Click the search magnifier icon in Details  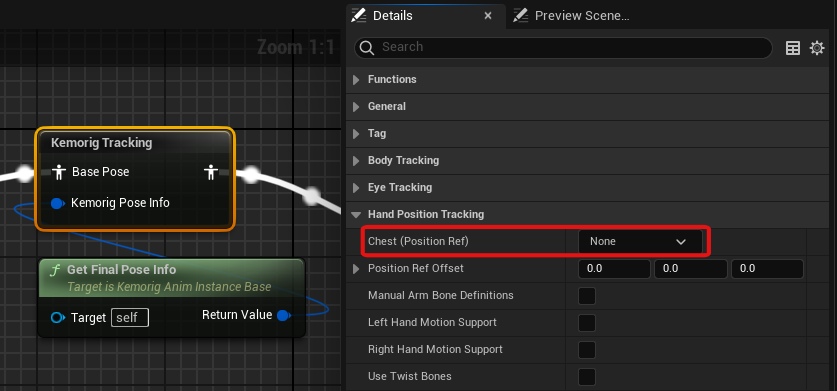point(367,48)
